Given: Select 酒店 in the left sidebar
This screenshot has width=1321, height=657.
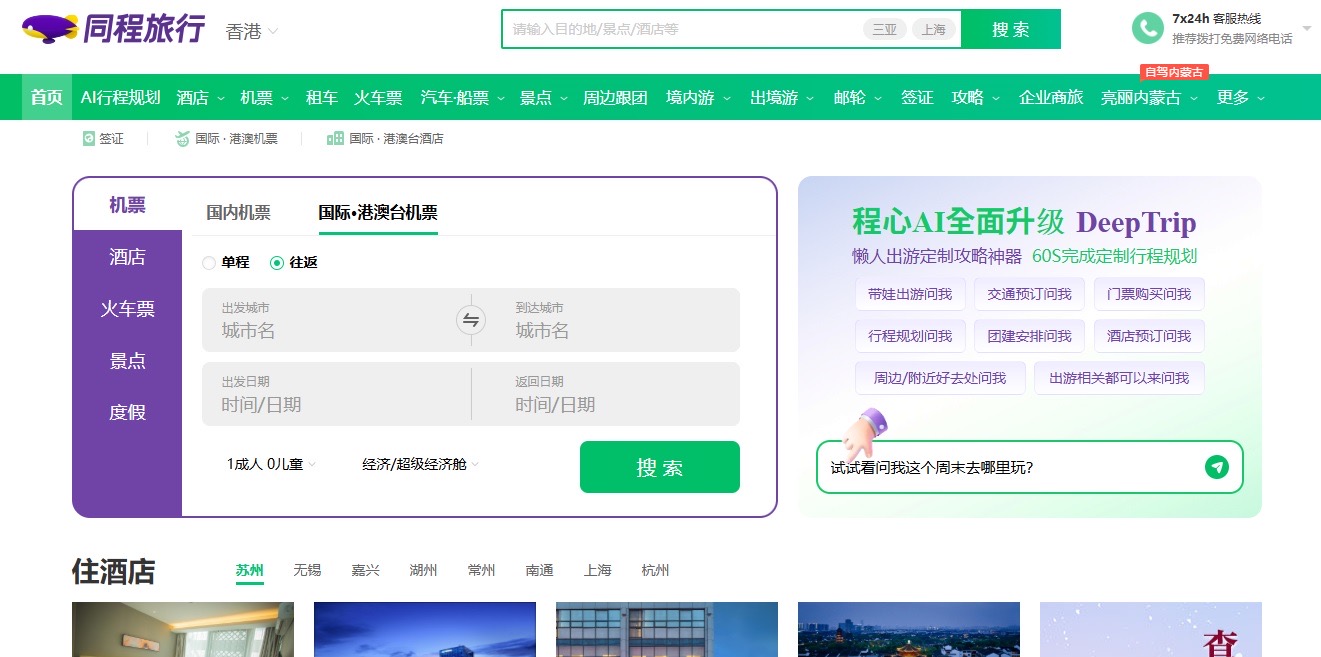Looking at the screenshot, I should coord(127,257).
